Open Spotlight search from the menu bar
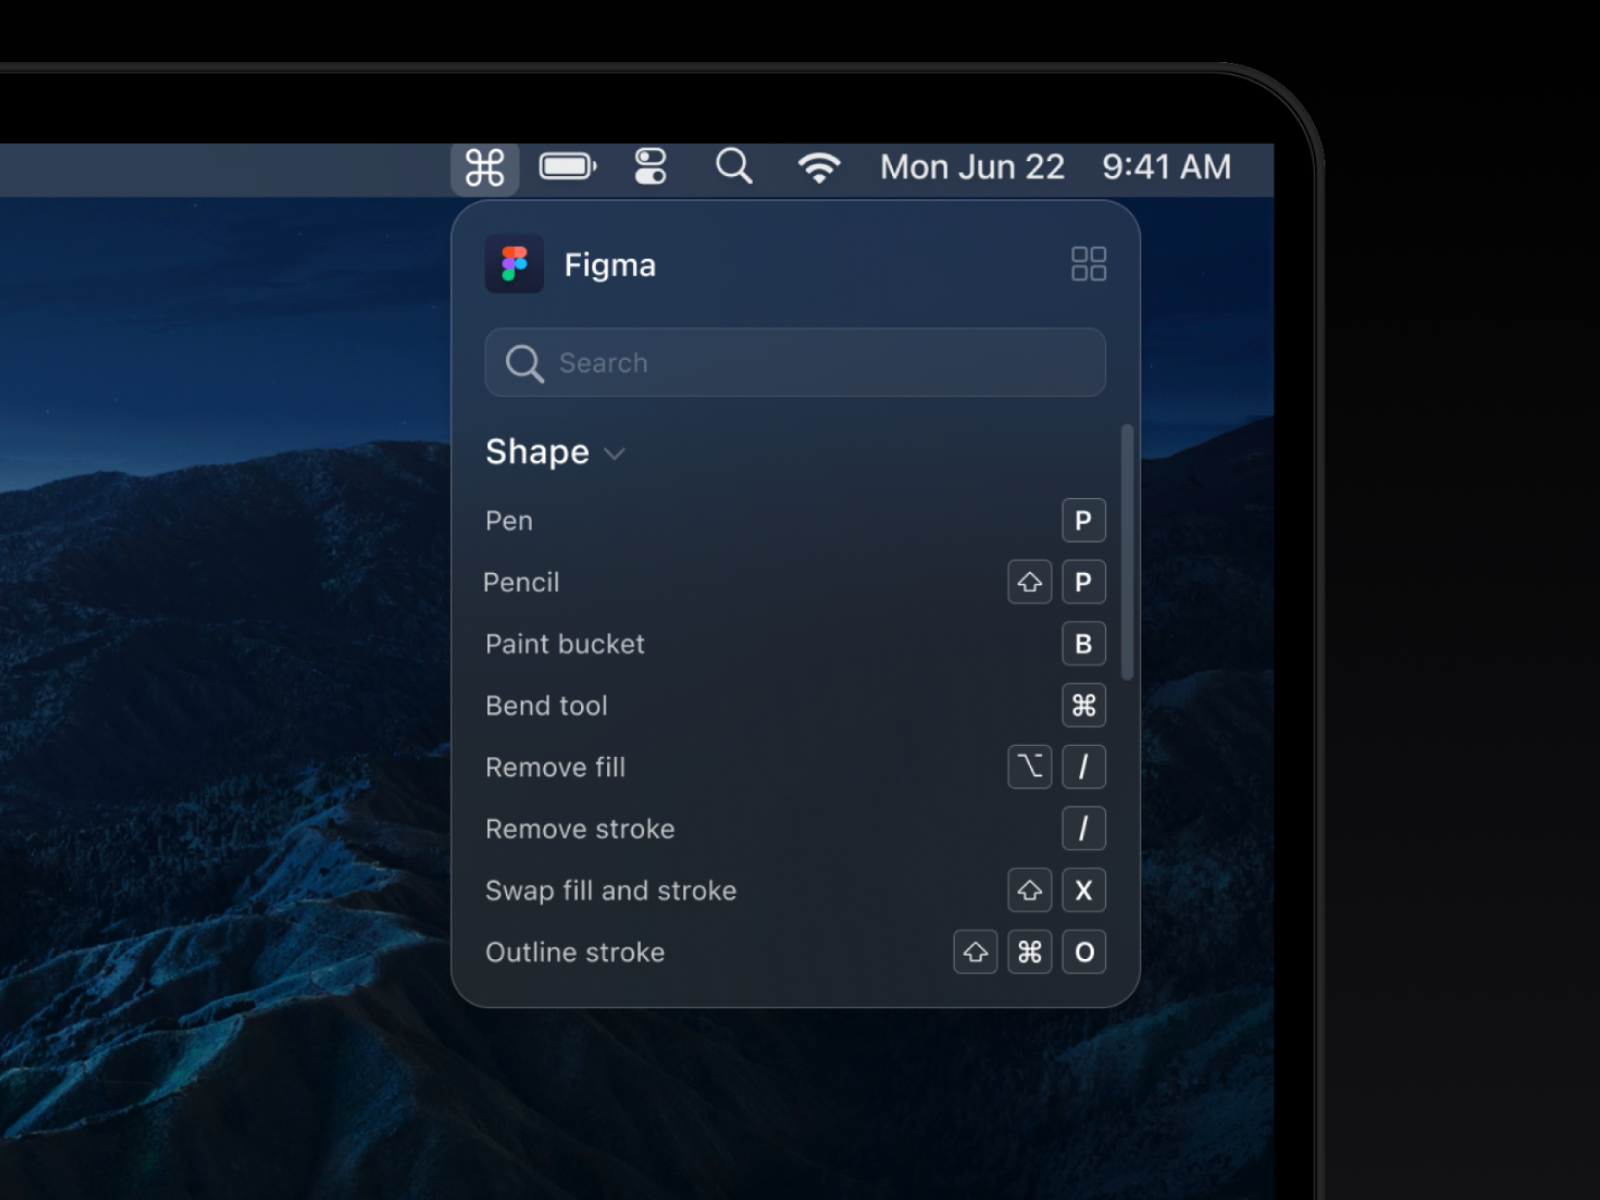The width and height of the screenshot is (1600, 1200). coord(734,166)
